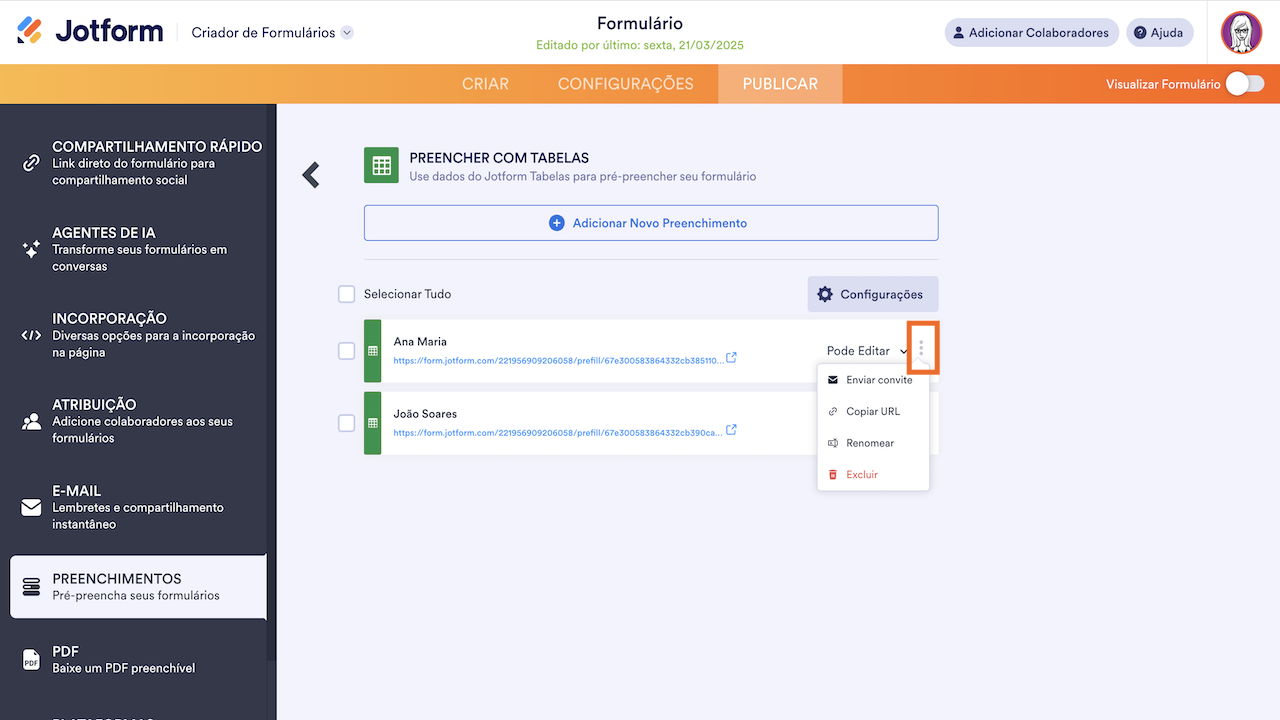Choose Copiar URL from context menu
This screenshot has height=720, width=1280.
(873, 411)
